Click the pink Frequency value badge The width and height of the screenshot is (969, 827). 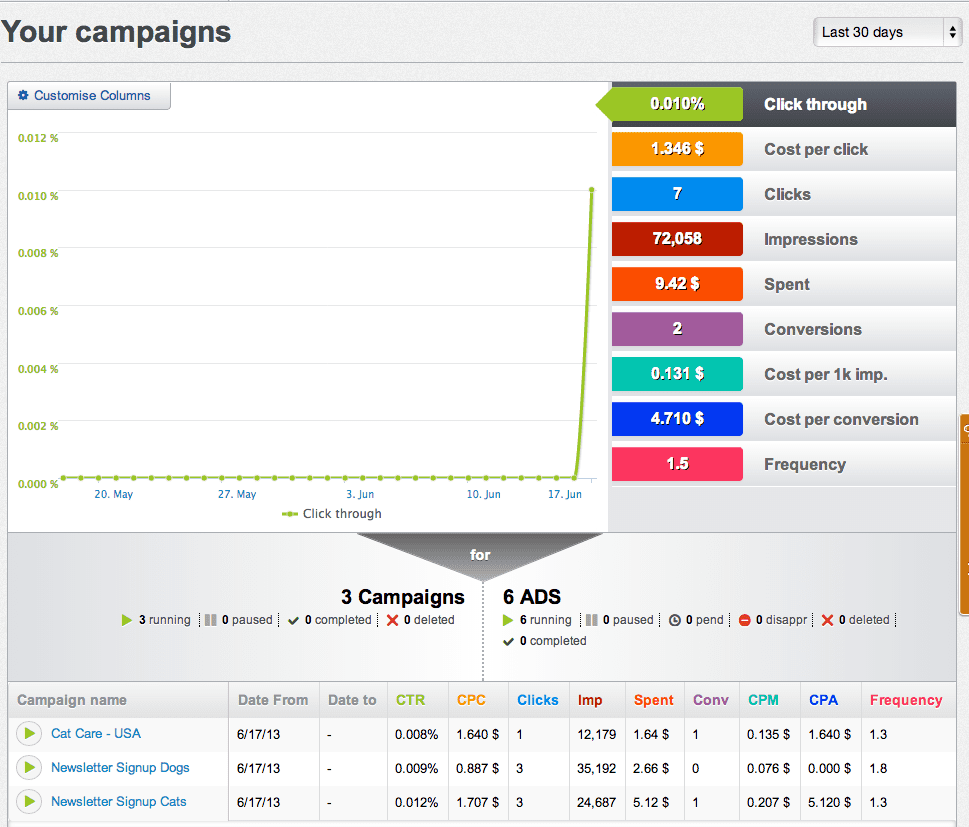[677, 464]
